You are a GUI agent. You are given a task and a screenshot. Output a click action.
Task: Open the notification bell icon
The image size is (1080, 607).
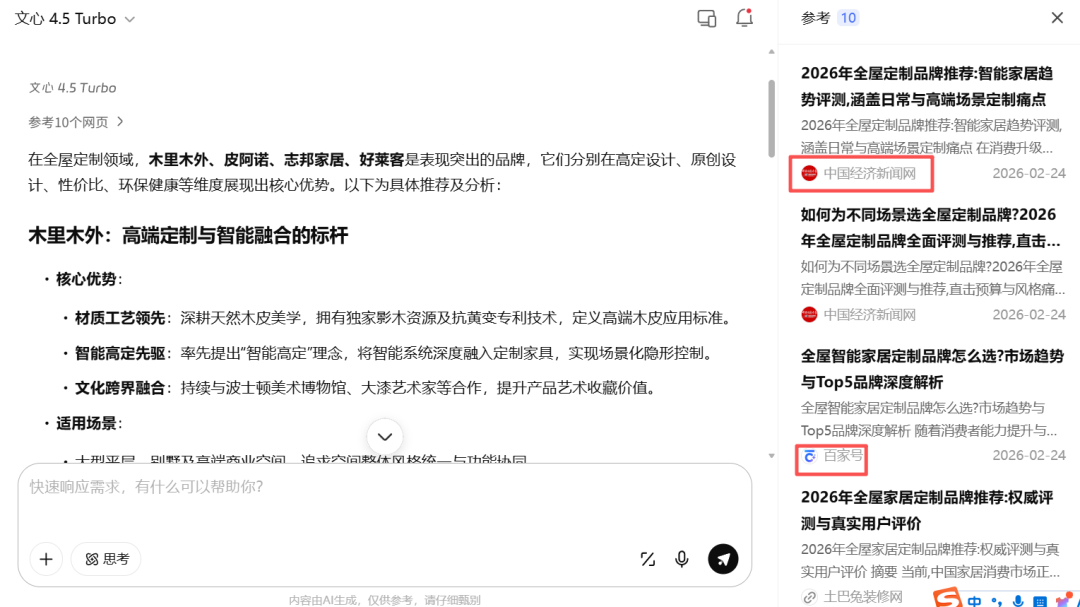click(x=744, y=18)
